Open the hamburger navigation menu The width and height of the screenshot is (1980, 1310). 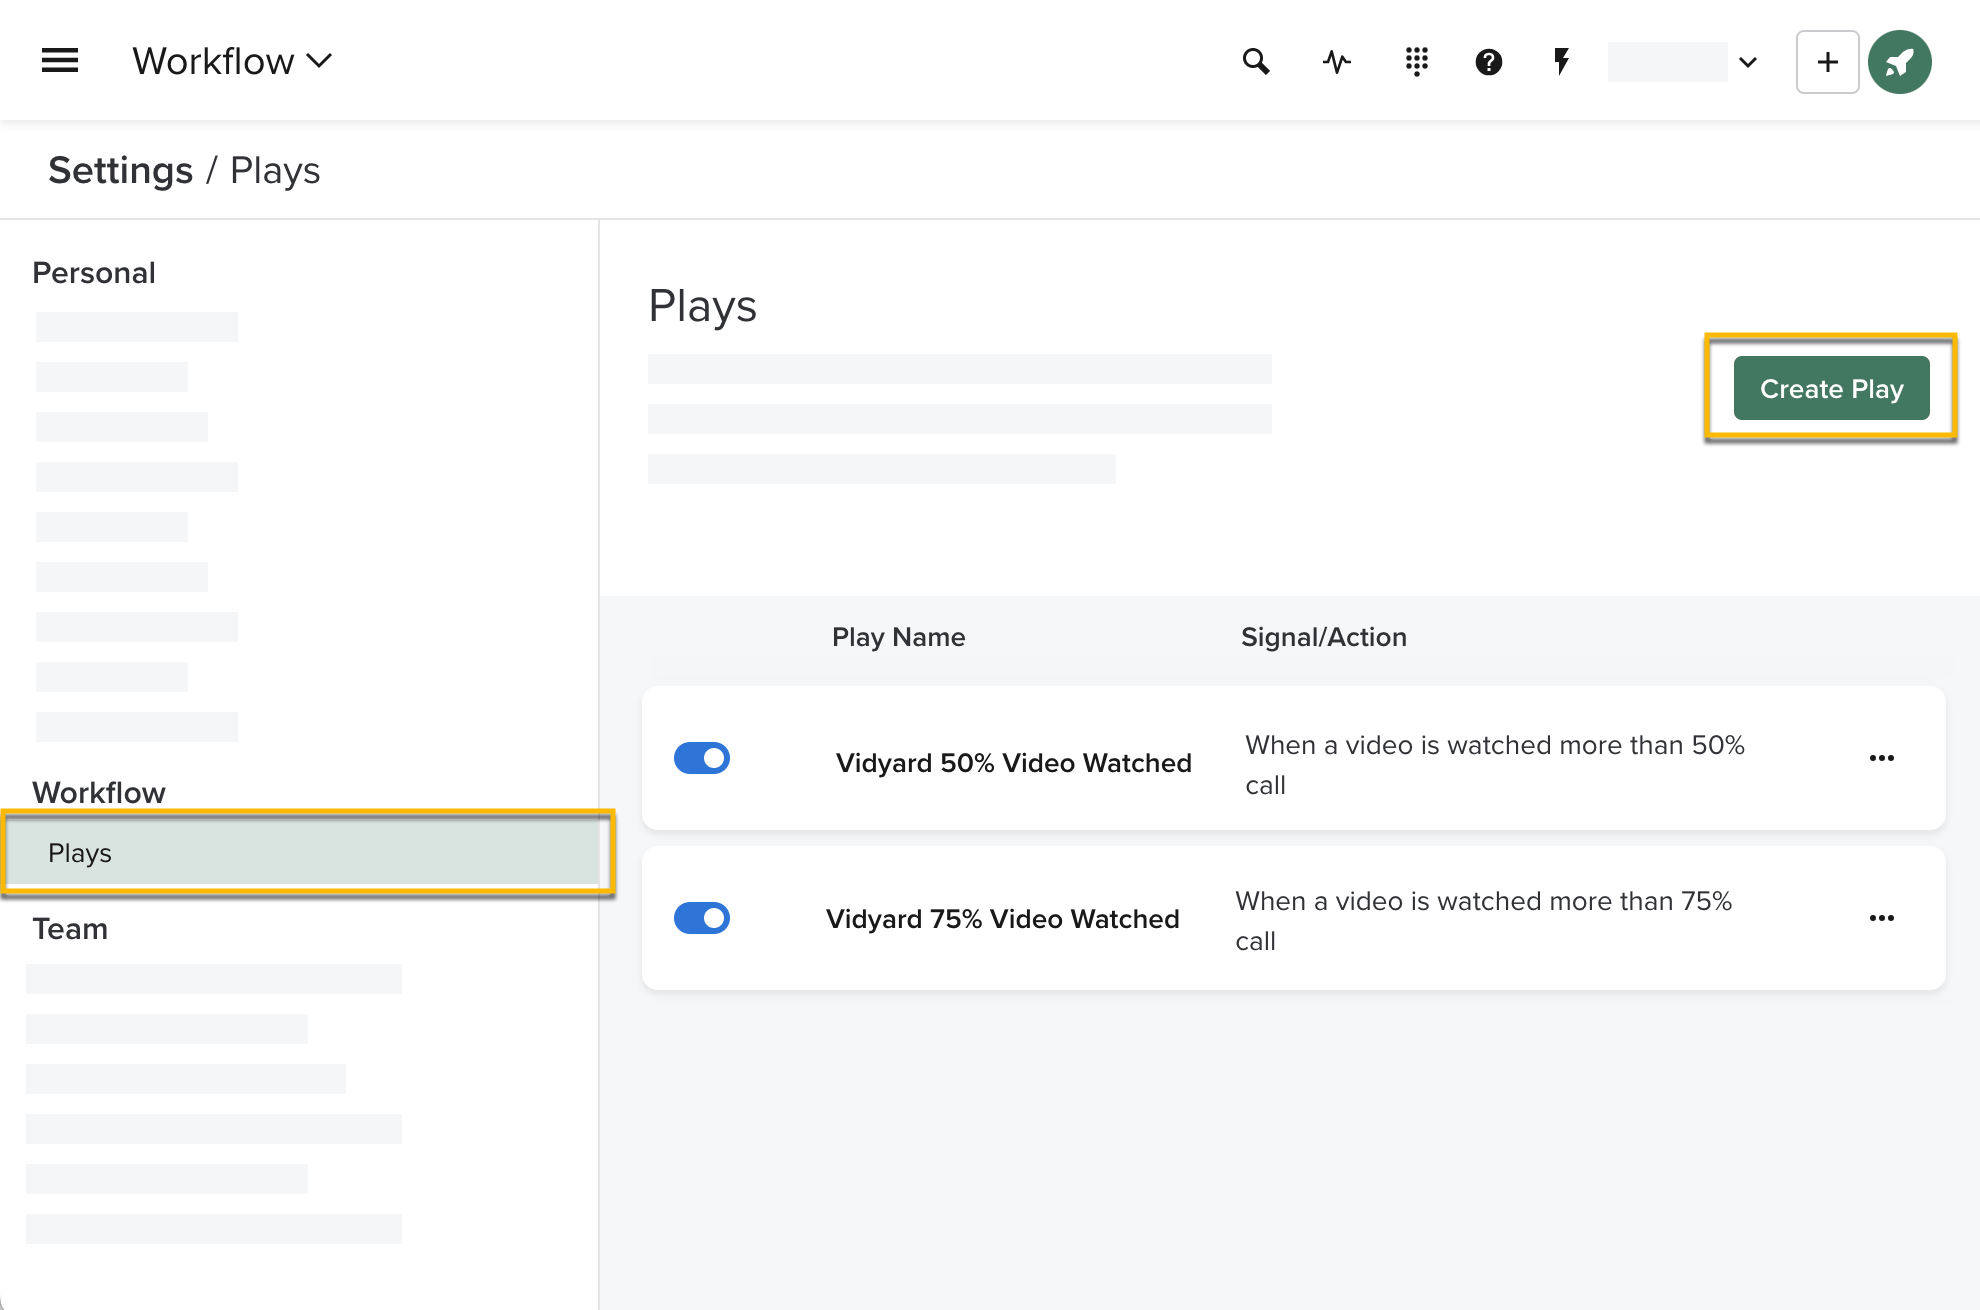point(59,60)
